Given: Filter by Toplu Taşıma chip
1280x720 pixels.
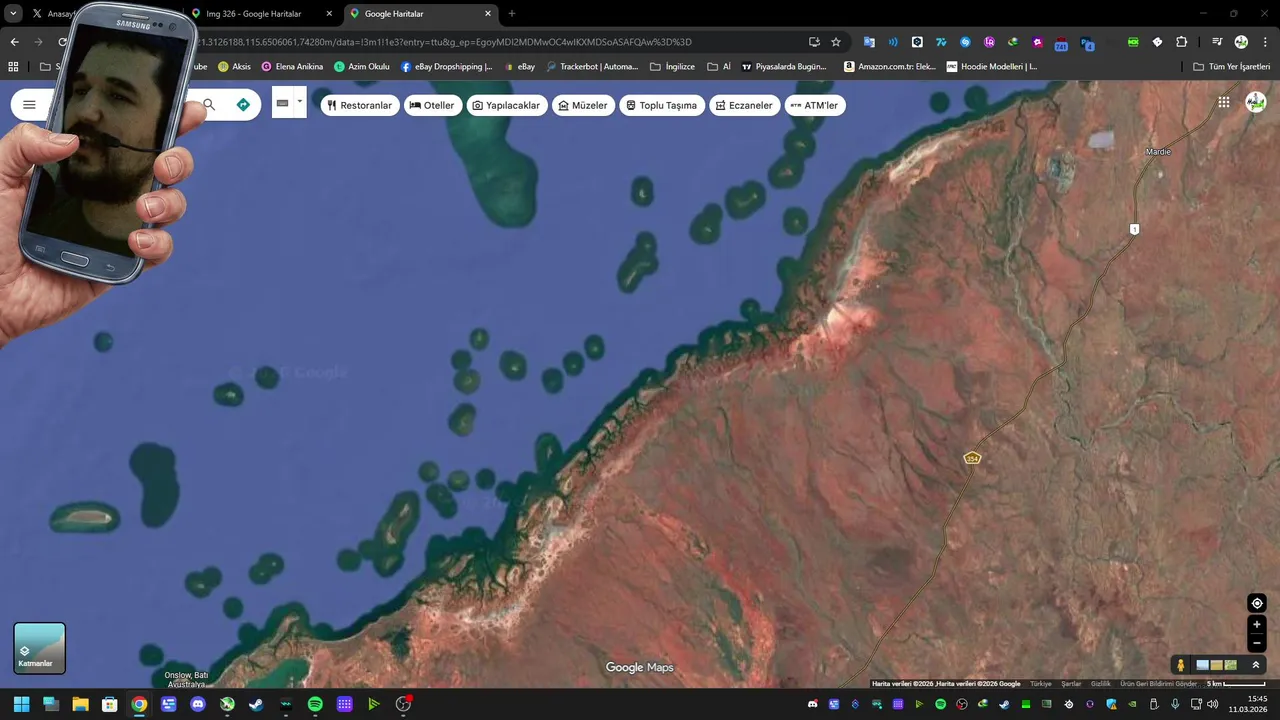Looking at the screenshot, I should 662,105.
